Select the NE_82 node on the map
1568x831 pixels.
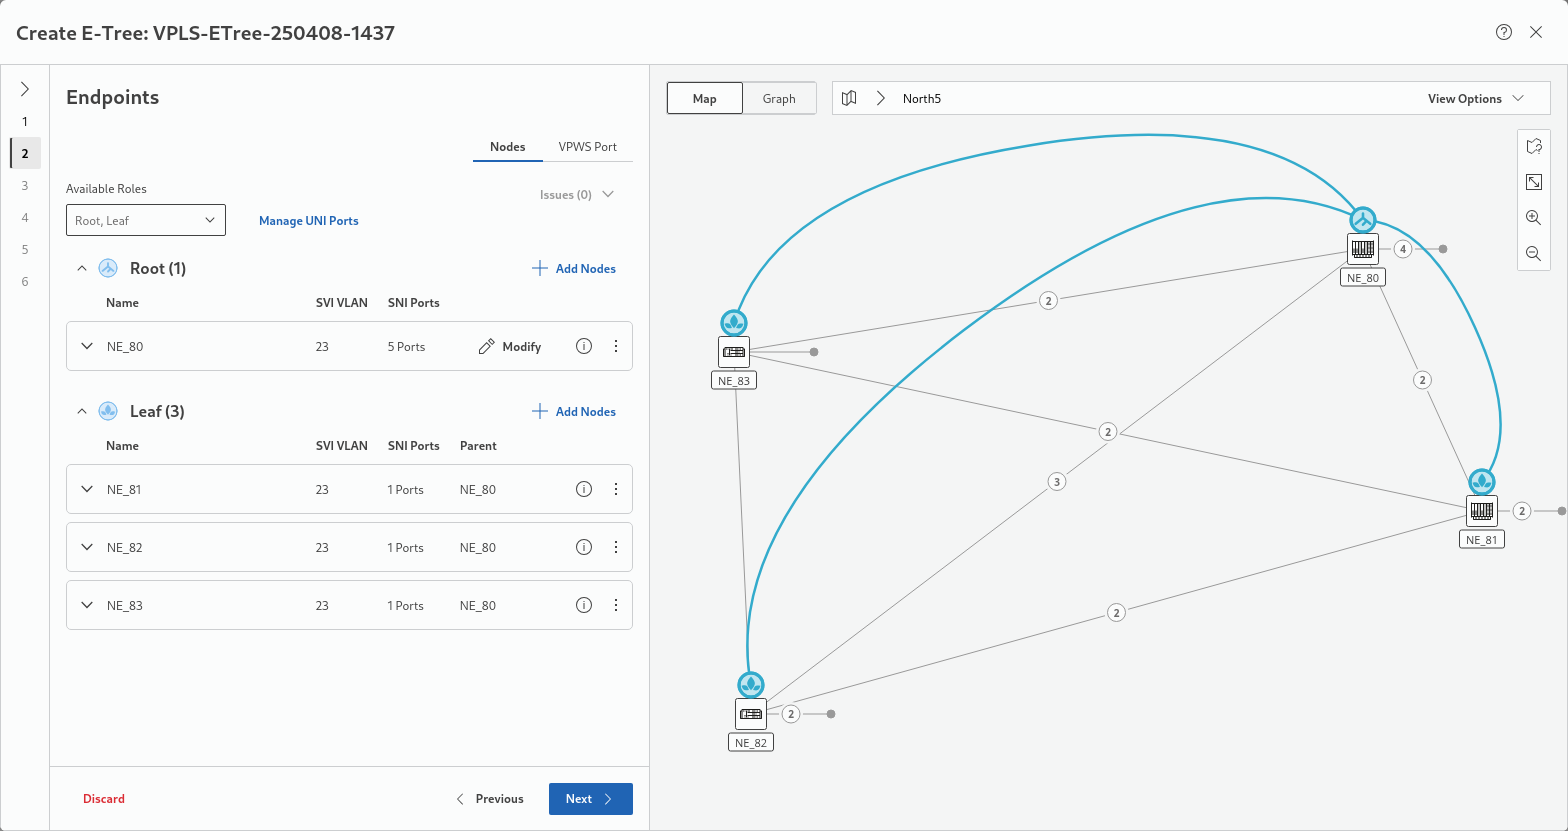[x=751, y=713]
